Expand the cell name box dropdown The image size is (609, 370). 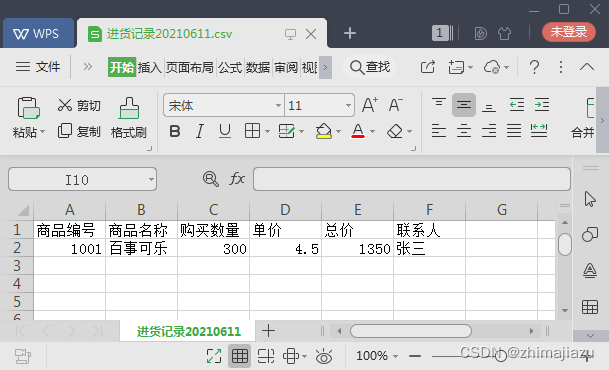(151, 179)
